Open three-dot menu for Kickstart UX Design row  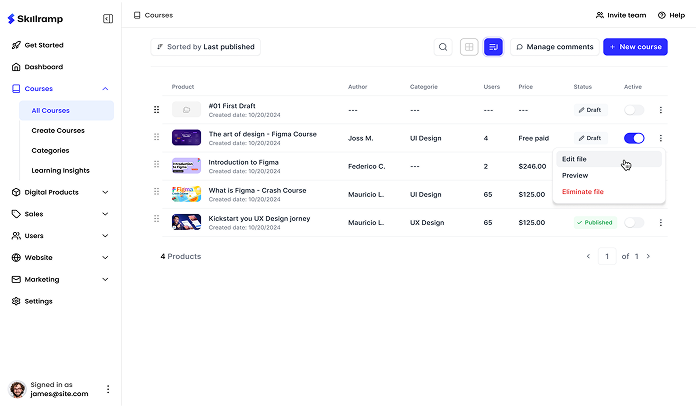click(660, 222)
